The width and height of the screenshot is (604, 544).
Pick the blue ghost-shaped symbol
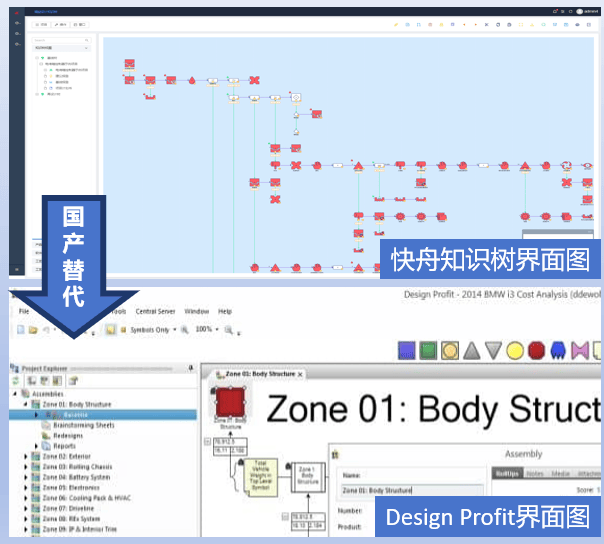point(558,351)
